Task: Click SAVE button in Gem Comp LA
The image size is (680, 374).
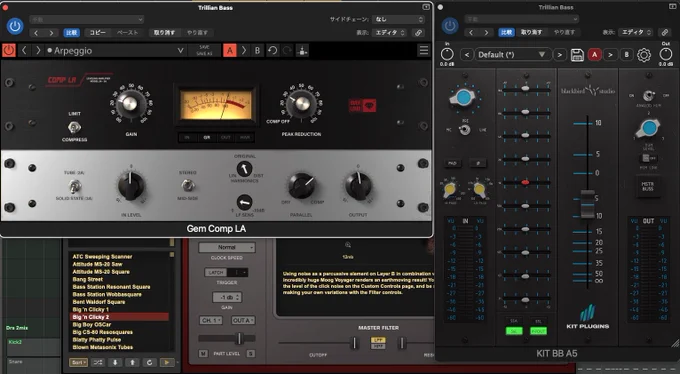Action: [204, 47]
